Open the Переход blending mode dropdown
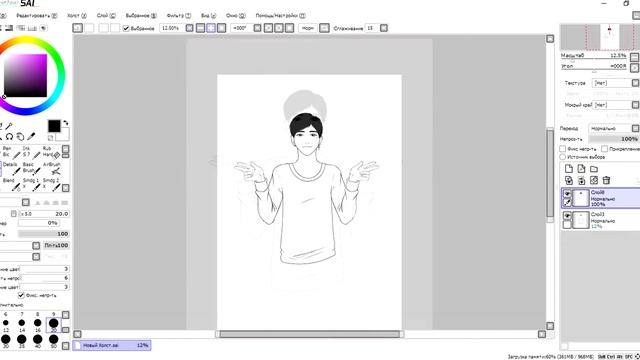The height and width of the screenshot is (360, 640). click(x=636, y=128)
